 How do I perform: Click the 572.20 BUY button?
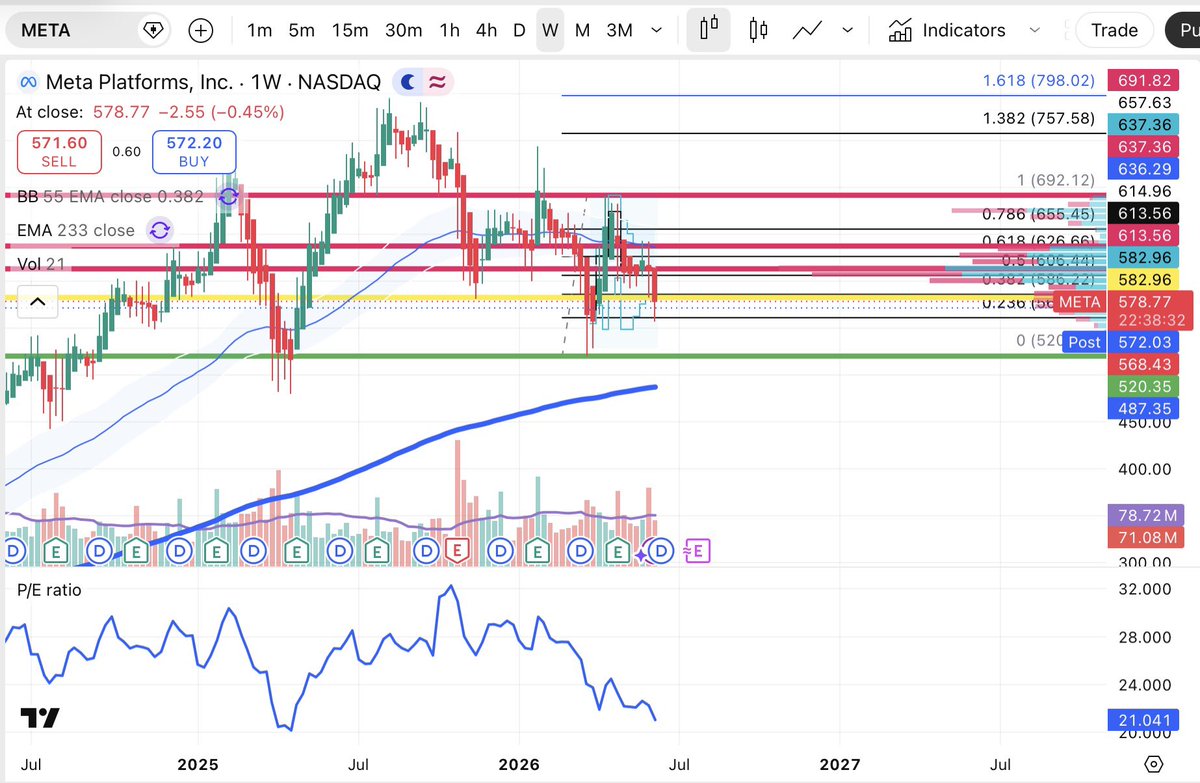194,152
